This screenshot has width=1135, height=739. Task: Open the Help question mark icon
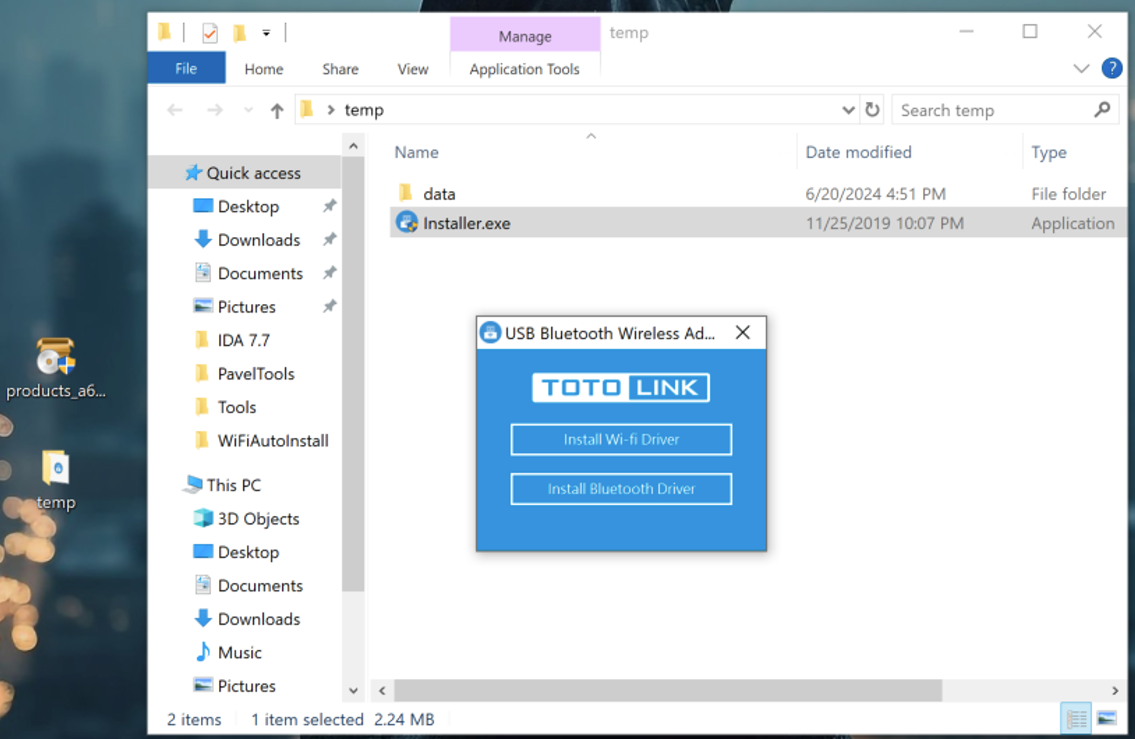[x=1111, y=68]
